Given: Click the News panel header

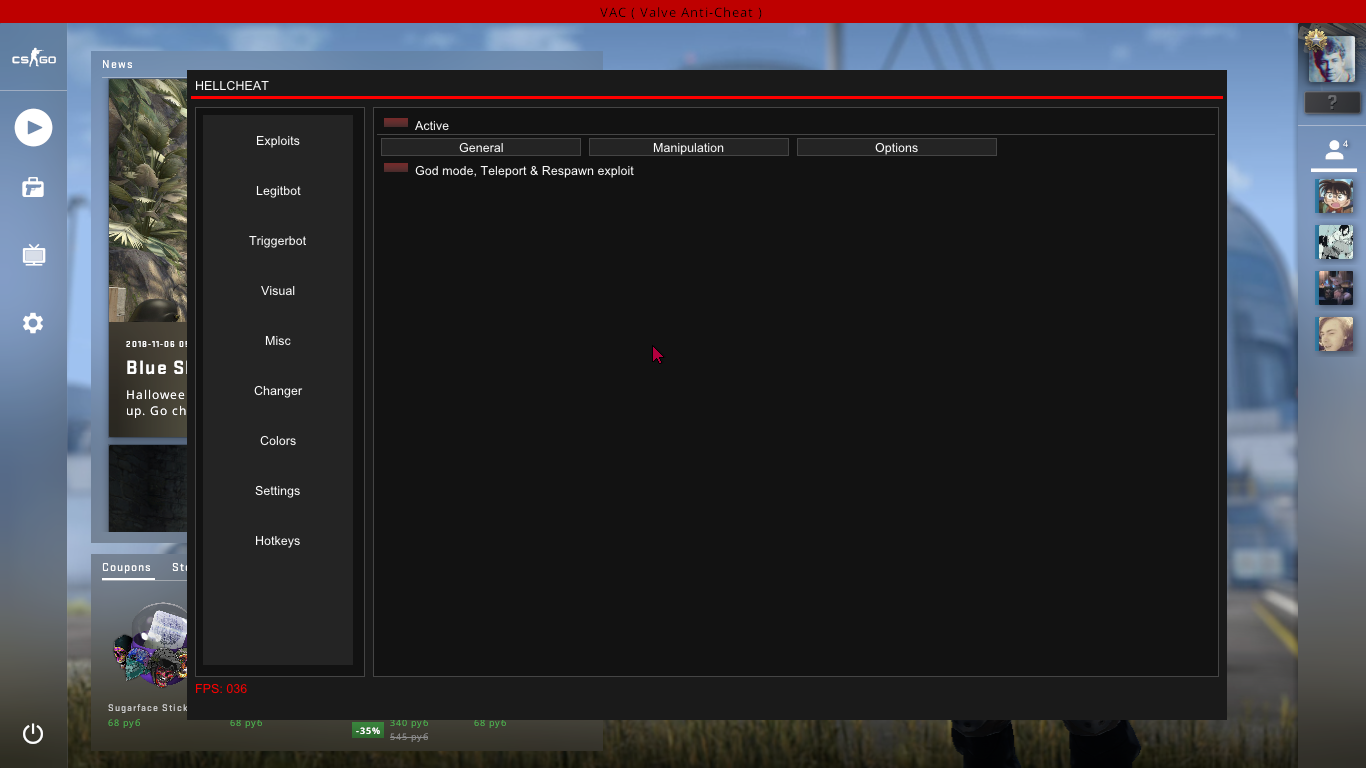Looking at the screenshot, I should click(118, 64).
